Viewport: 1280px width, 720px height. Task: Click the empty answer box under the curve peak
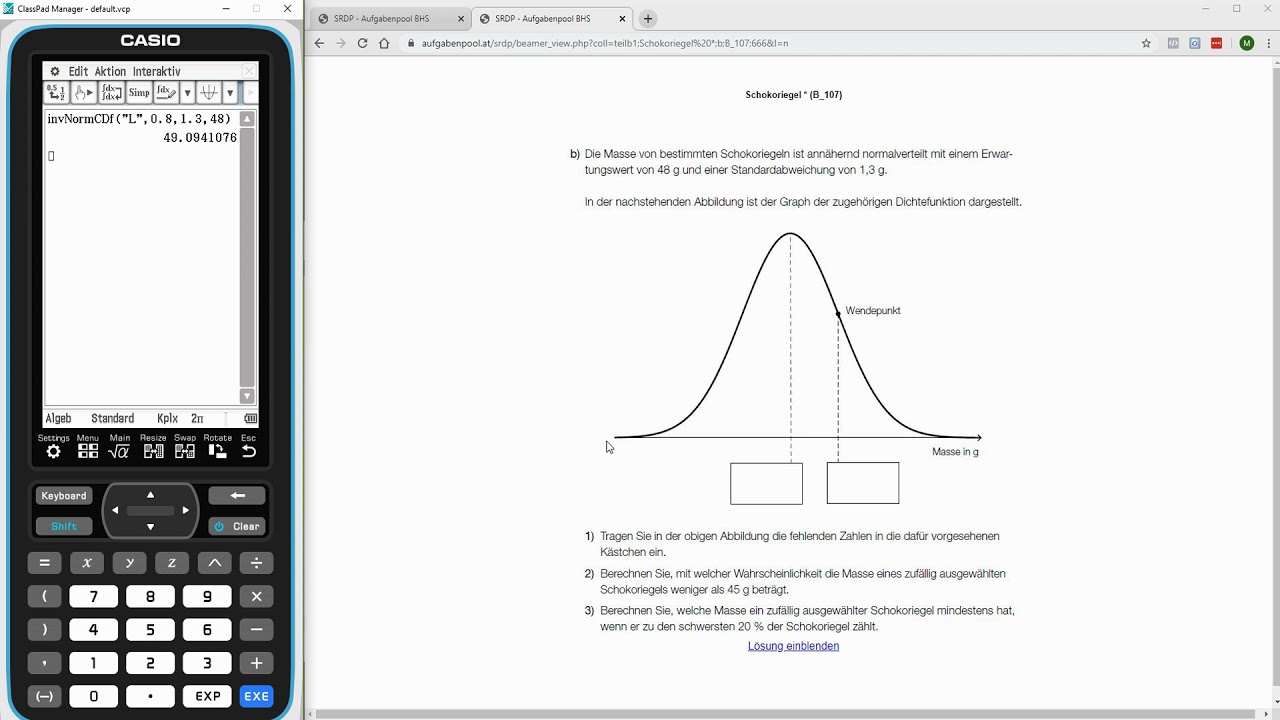tap(766, 483)
